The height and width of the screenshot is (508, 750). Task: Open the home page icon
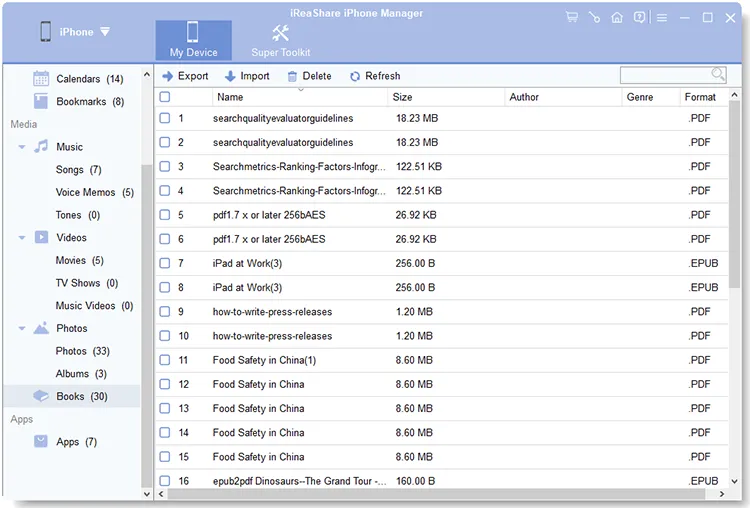617,17
